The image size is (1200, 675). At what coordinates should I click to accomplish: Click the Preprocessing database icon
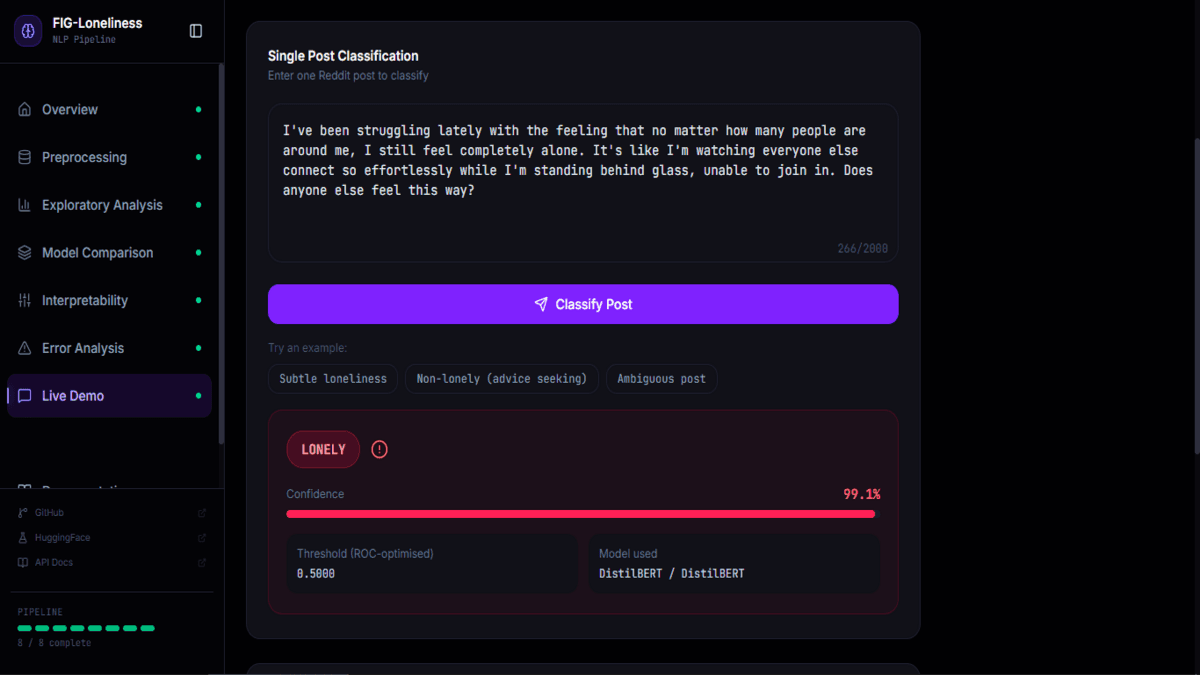tap(25, 157)
